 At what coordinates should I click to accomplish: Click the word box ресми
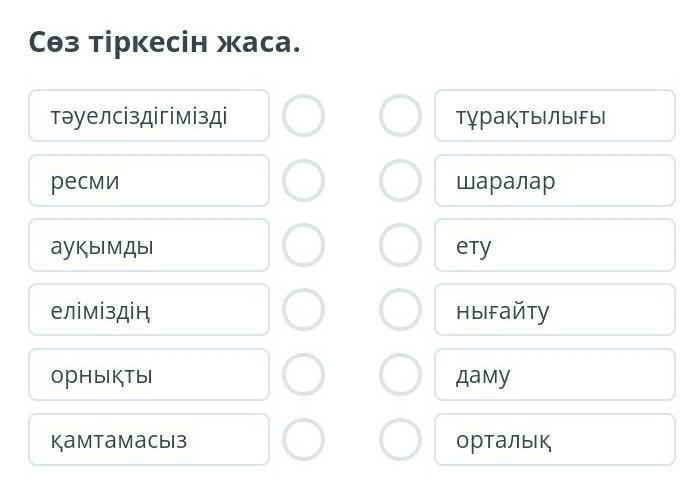pyautogui.click(x=149, y=181)
